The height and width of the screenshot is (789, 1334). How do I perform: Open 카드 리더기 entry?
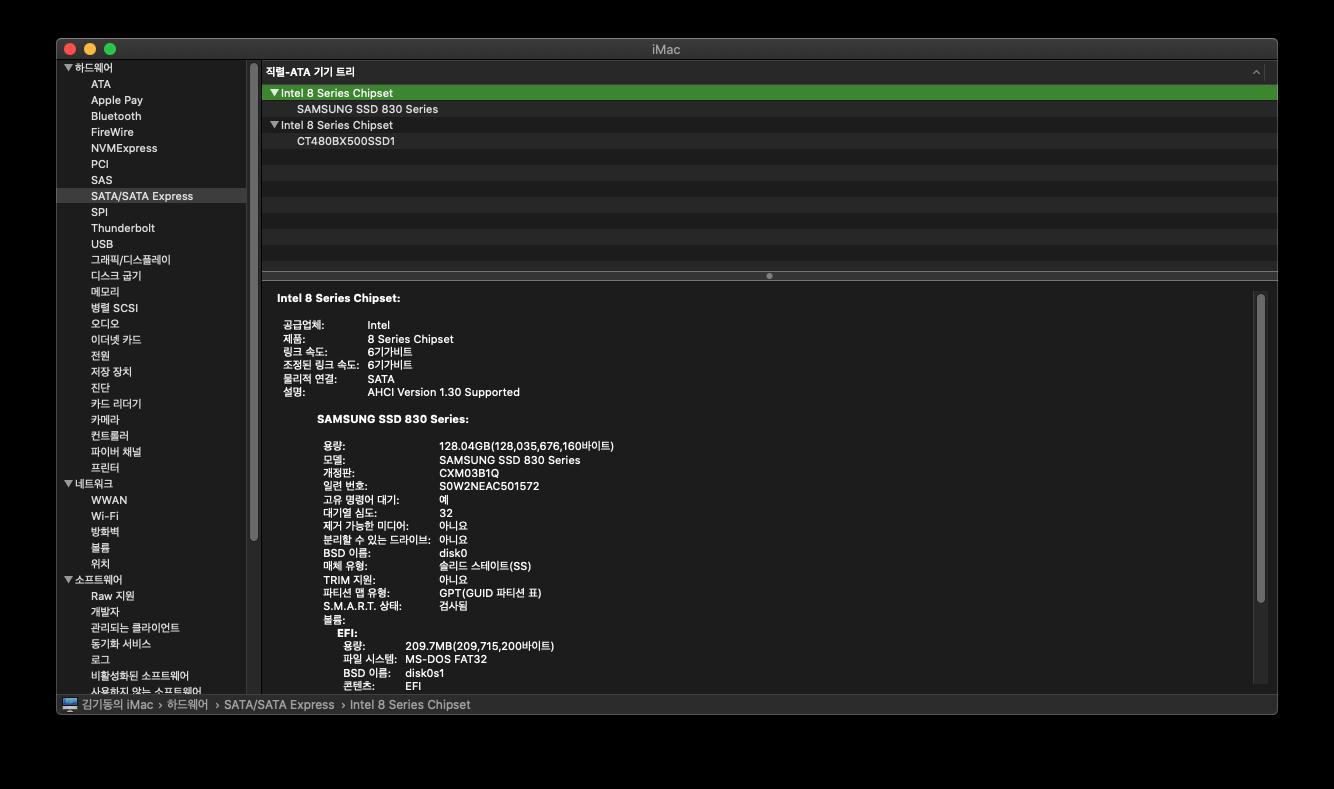(116, 404)
